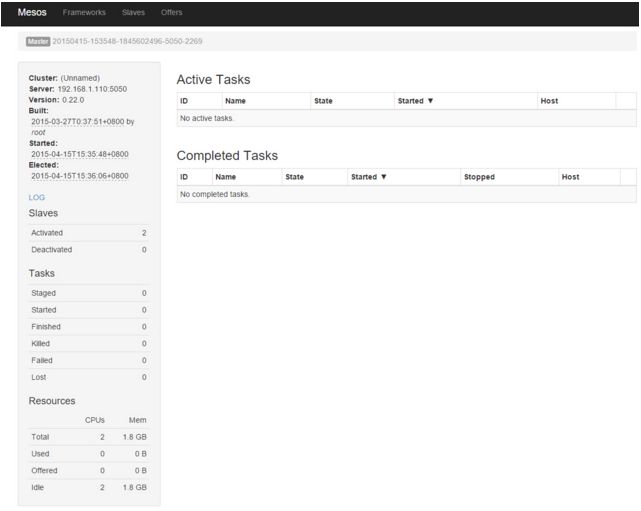Click the 'No completed tasks.' message
This screenshot has width=641, height=511.
(x=215, y=194)
